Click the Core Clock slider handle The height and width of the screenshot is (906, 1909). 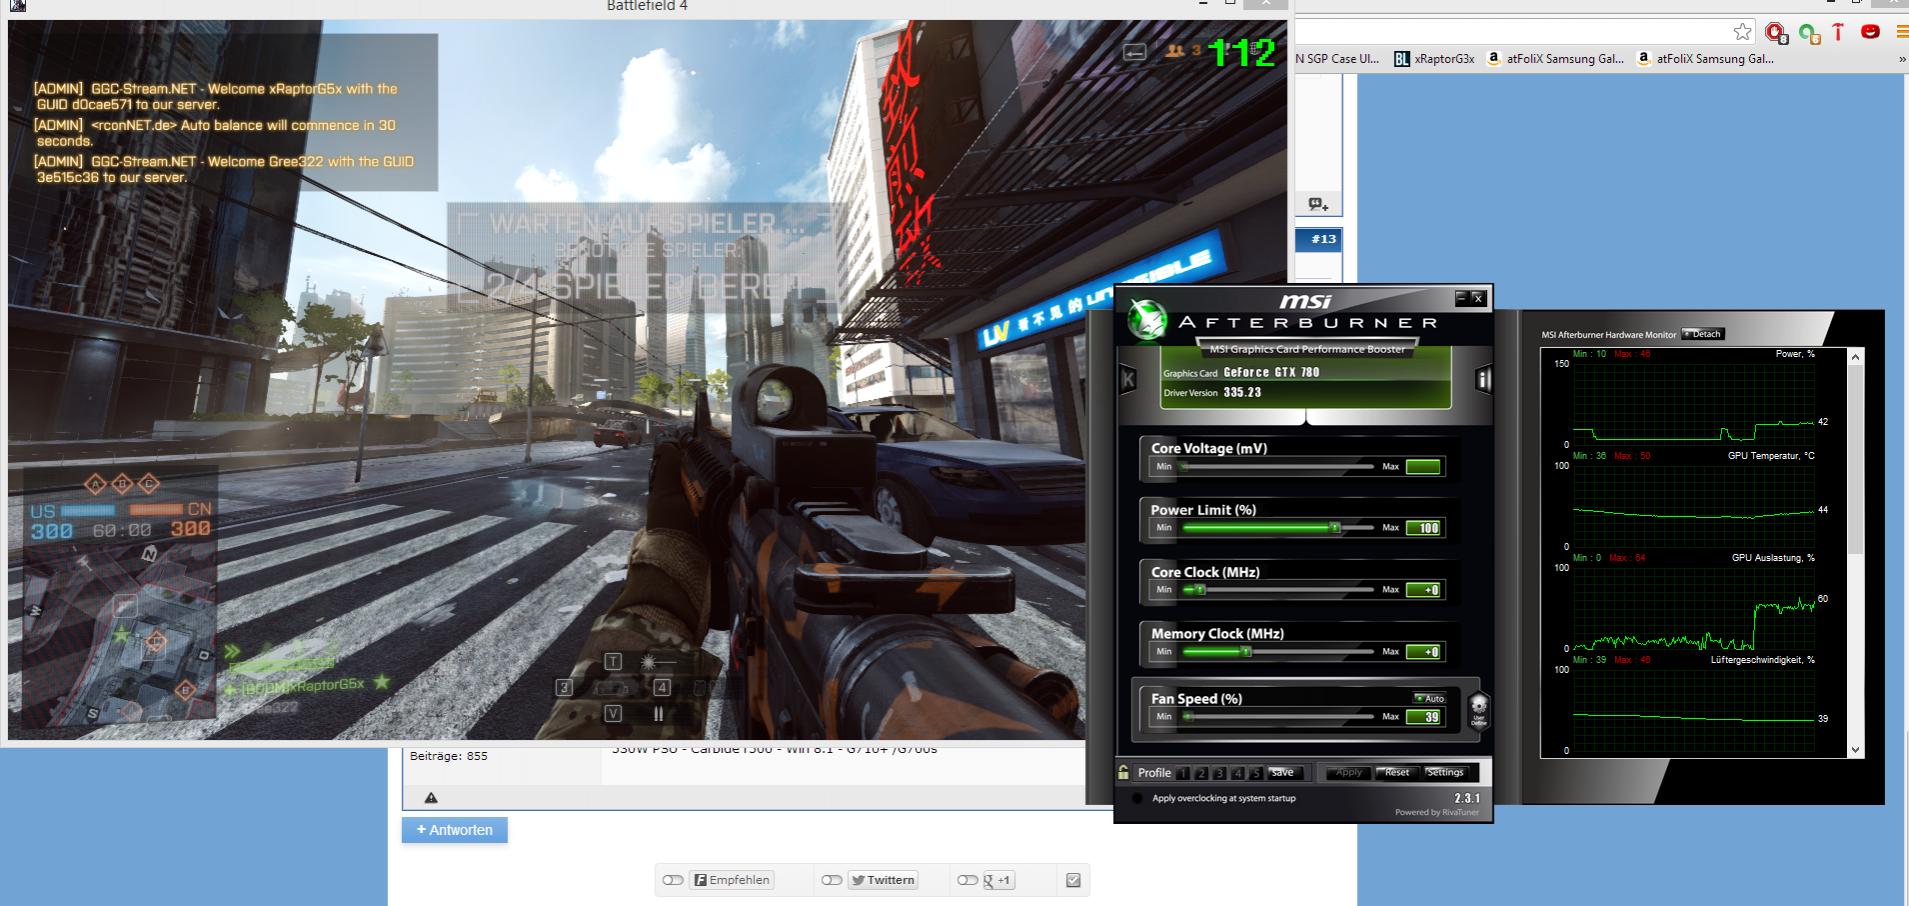pos(1200,590)
